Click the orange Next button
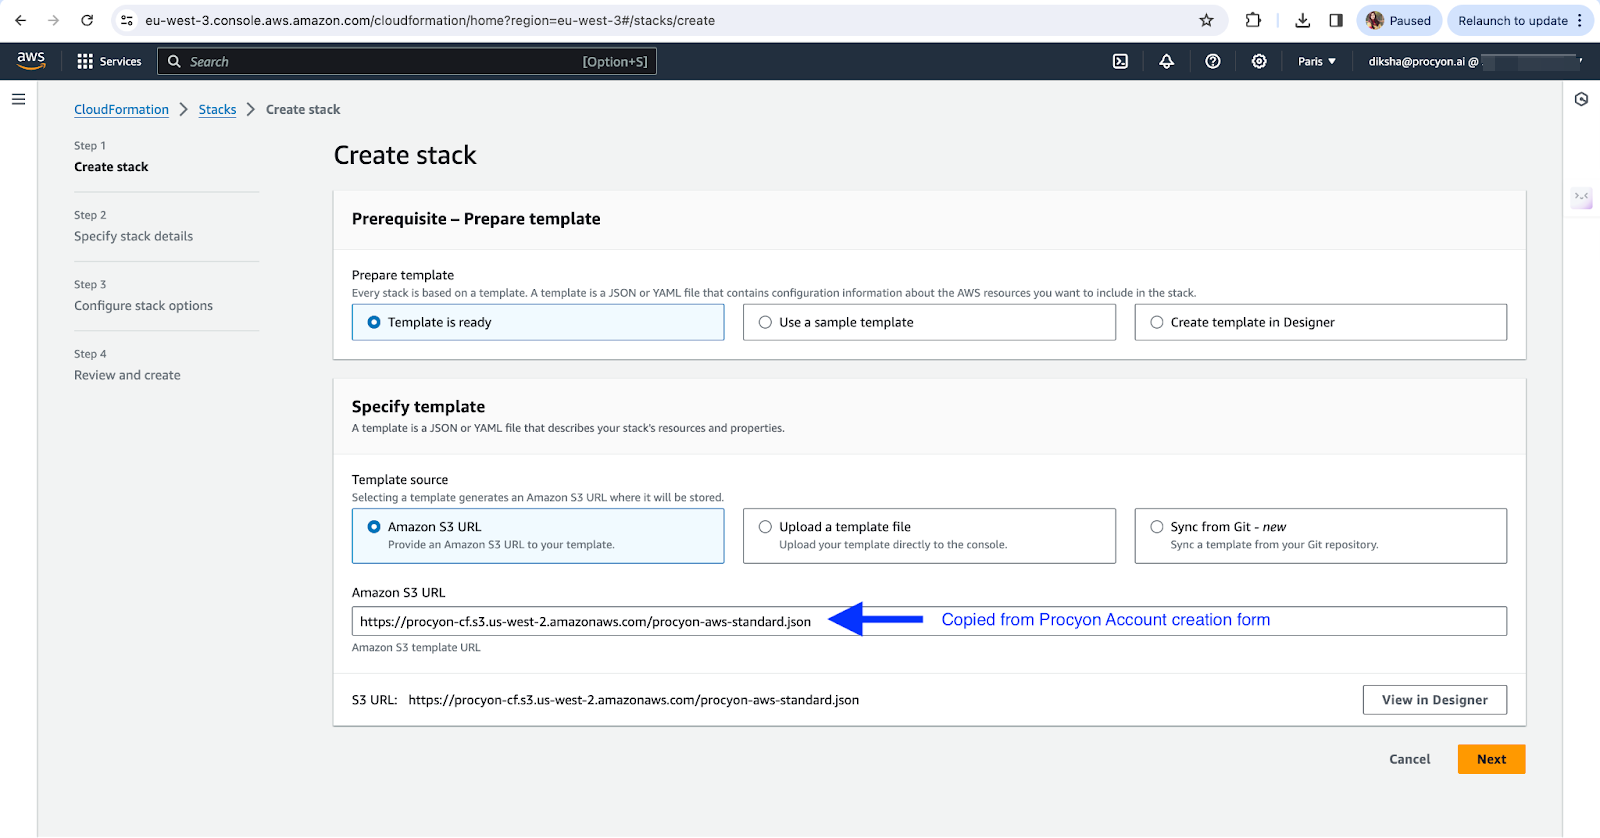 click(x=1490, y=759)
